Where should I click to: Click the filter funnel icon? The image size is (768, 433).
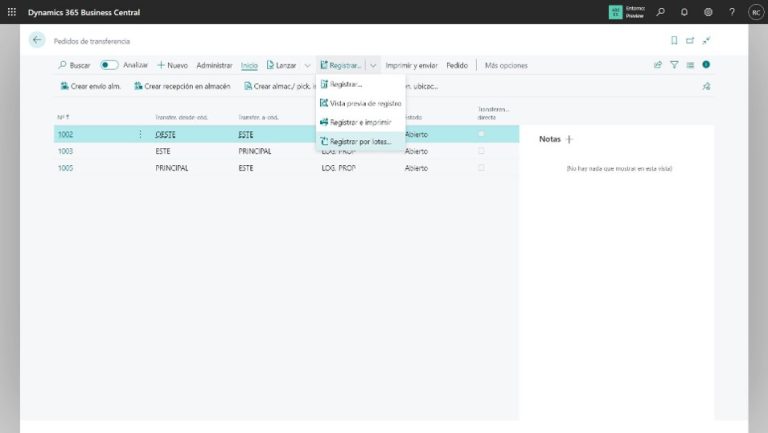(x=674, y=65)
